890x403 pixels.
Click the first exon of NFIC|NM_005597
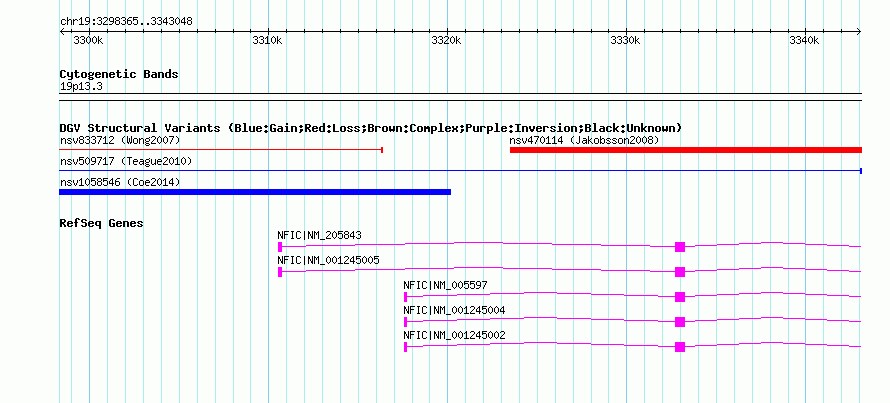(x=405, y=297)
